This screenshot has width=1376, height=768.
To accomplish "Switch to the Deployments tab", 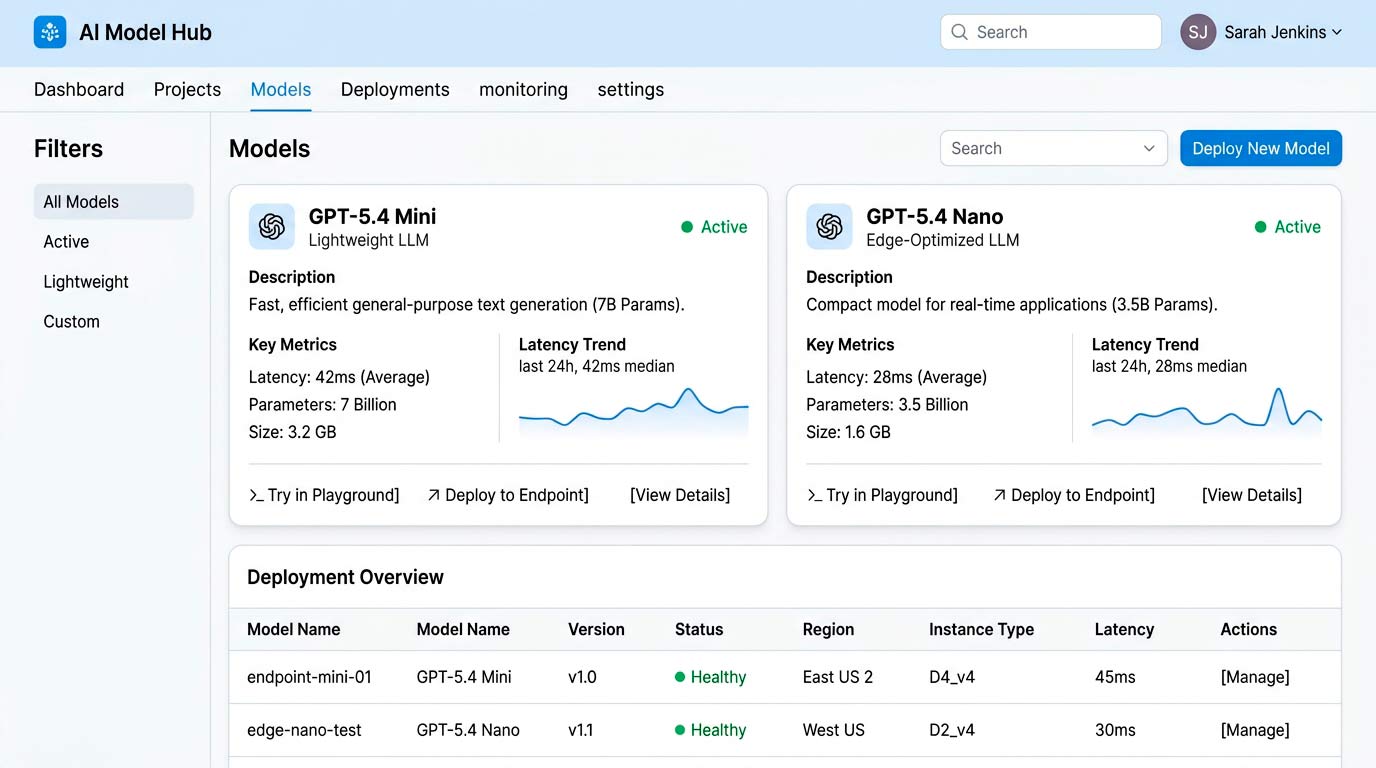I will 394,89.
